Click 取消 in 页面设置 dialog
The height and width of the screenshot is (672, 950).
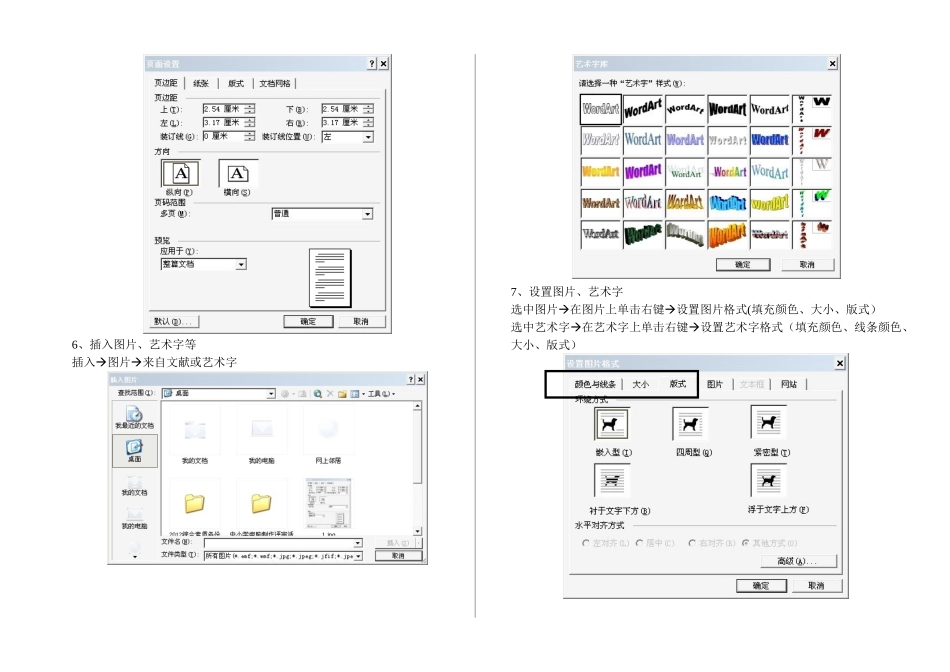[361, 321]
